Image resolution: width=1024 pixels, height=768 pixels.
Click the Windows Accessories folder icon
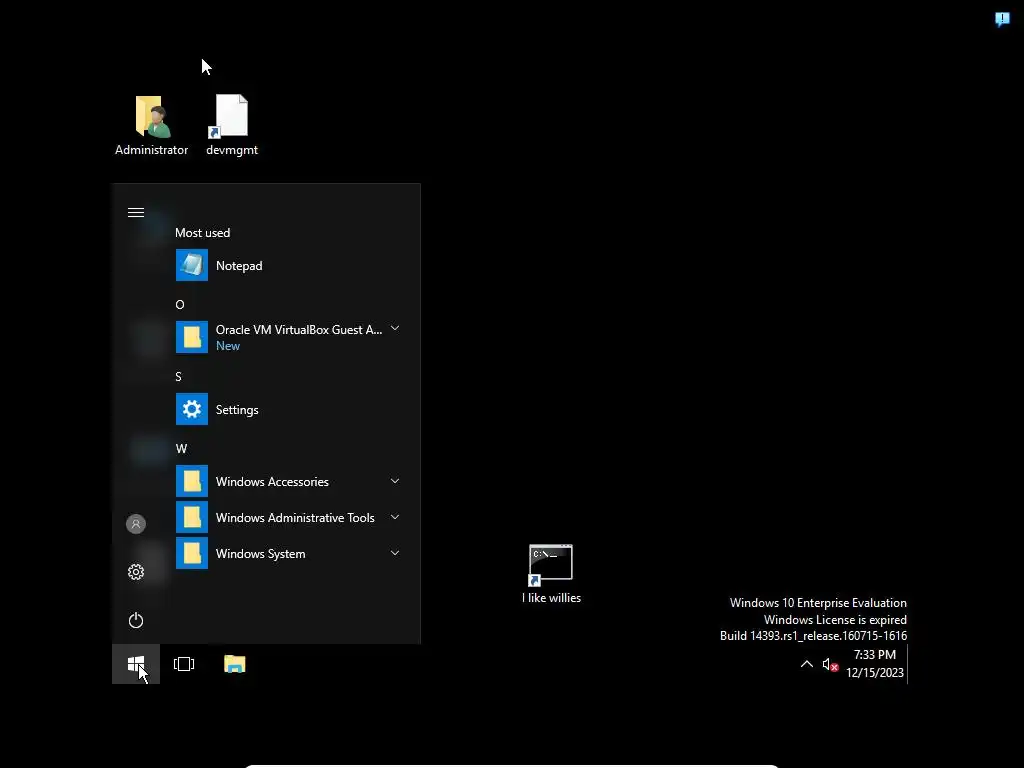click(192, 481)
